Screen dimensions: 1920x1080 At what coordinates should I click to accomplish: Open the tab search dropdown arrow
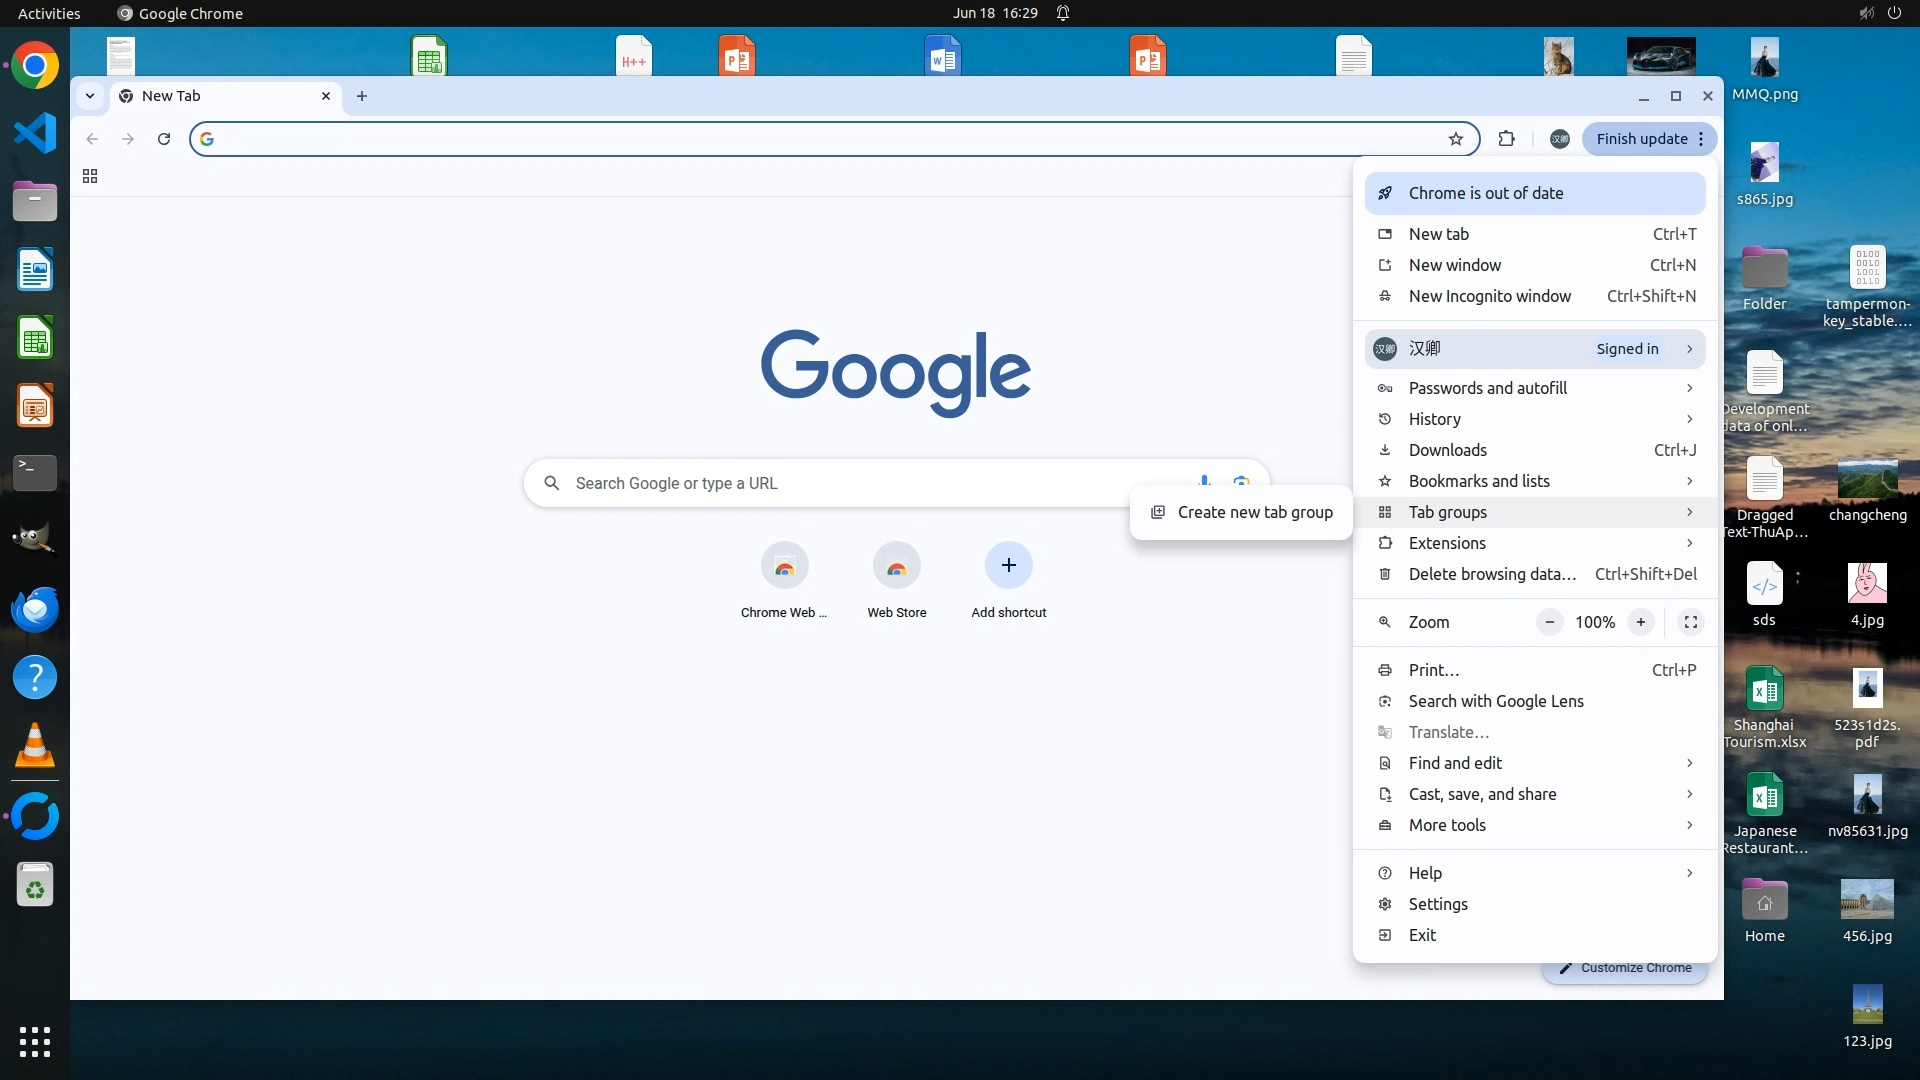[90, 96]
